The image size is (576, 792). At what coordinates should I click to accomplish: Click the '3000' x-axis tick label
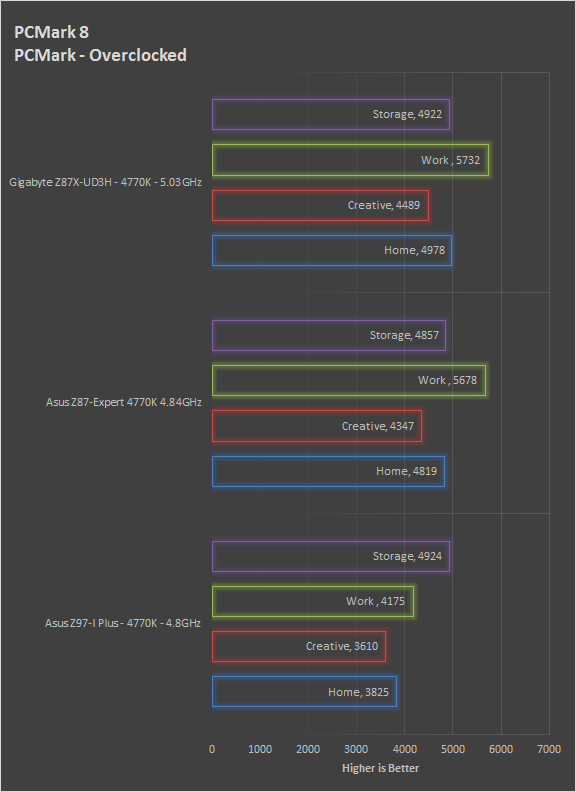[x=356, y=749]
